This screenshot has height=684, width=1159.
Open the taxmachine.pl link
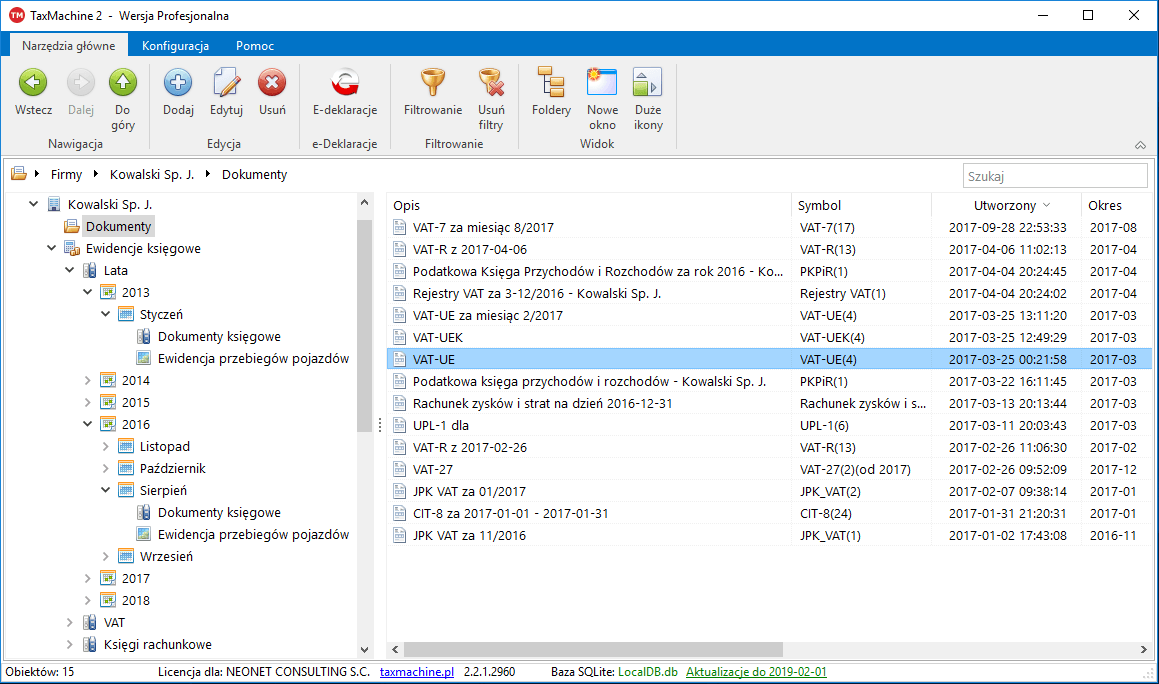(416, 673)
